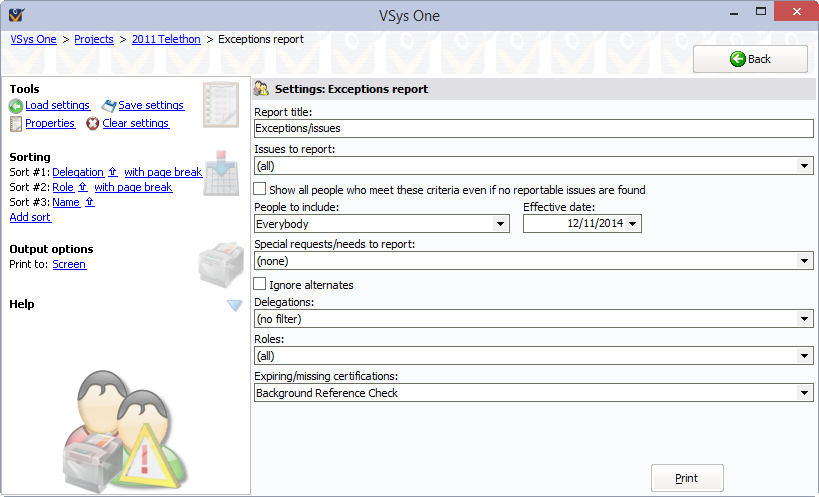This screenshot has height=497, width=819.
Task: Open Special requests/needs to report dropdown
Action: point(804,261)
